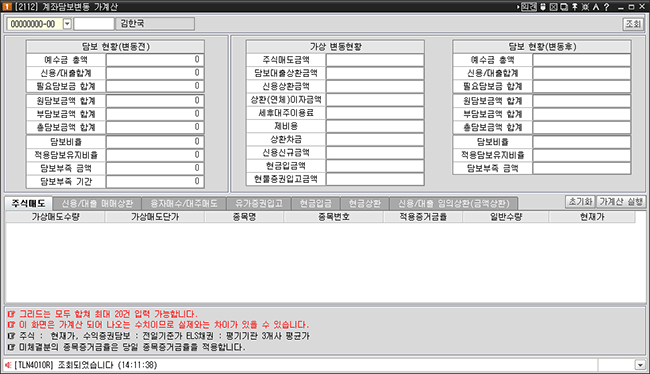Image resolution: width=650 pixels, height=374 pixels.
Task: Open the account number dropdown
Action: [67, 24]
